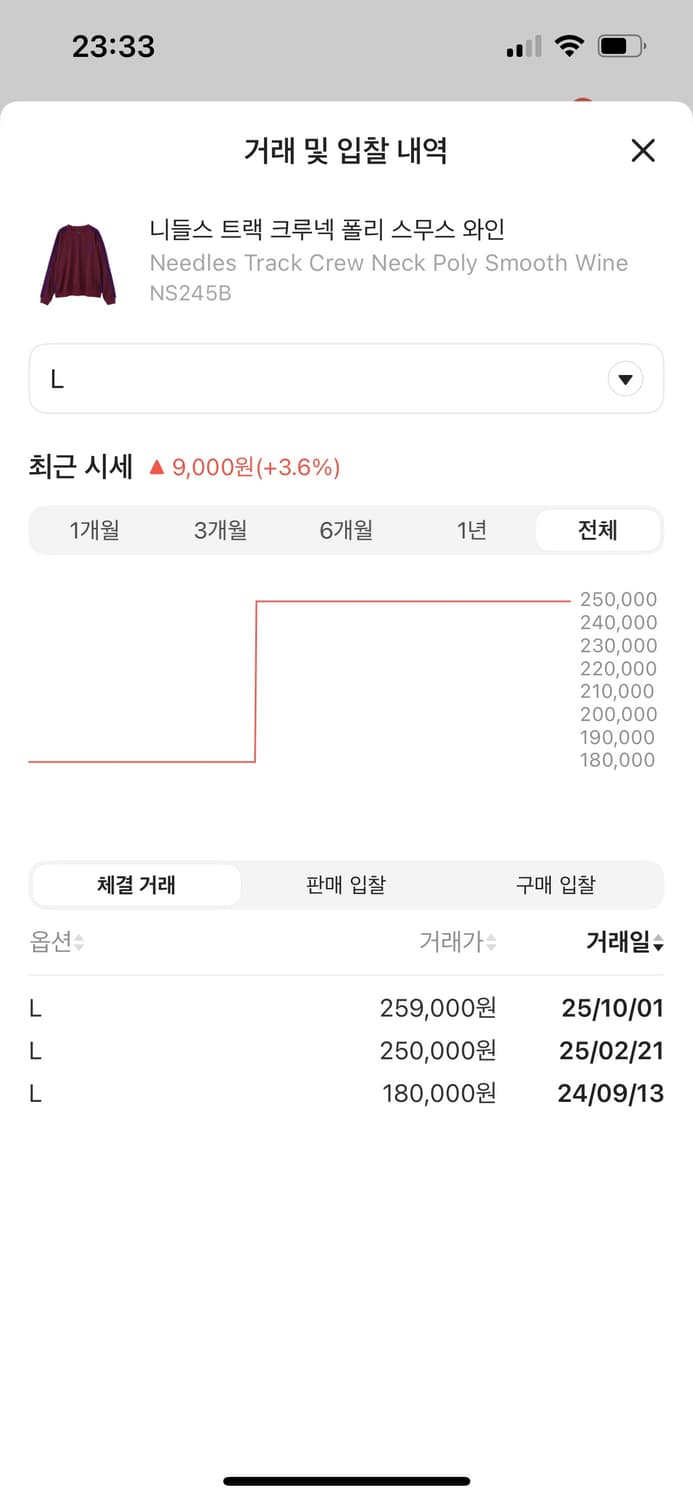This screenshot has height=1500, width=693.
Task: Tap the Wi-Fi status icon
Action: click(x=569, y=45)
